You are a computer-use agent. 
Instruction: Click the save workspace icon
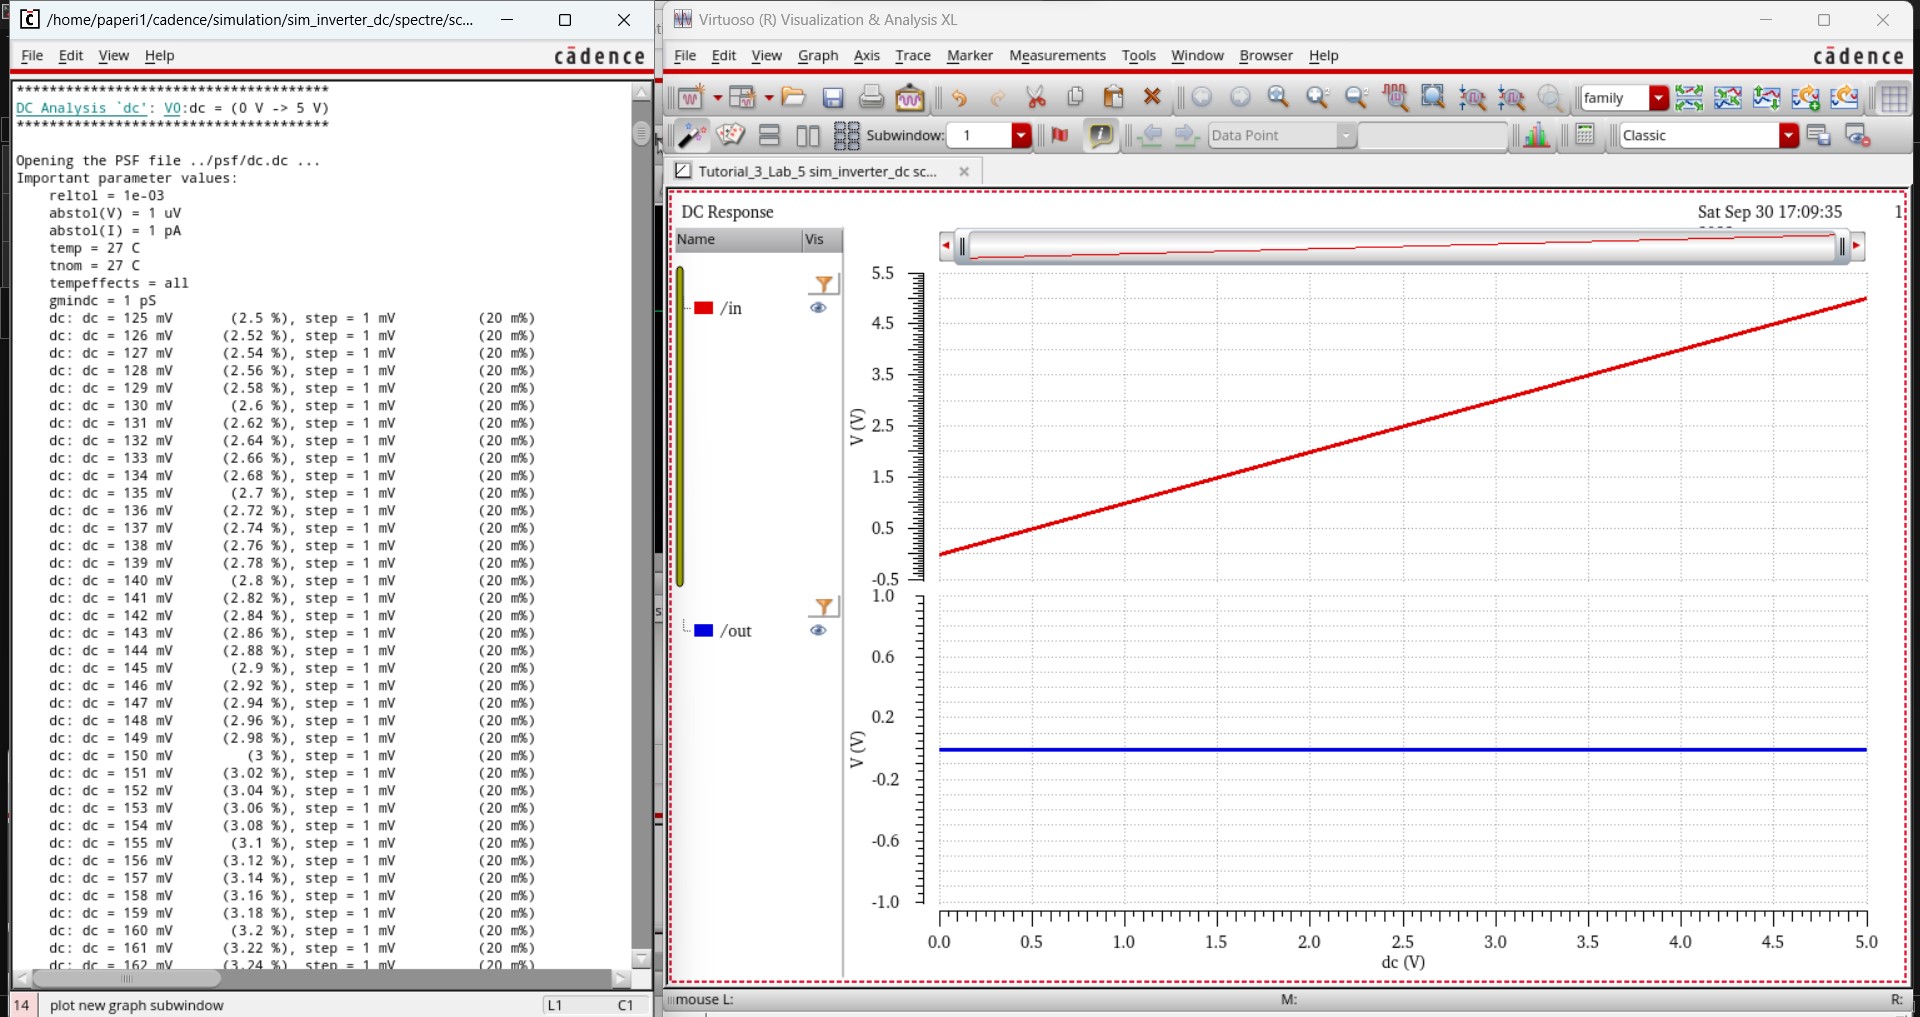point(1819,135)
